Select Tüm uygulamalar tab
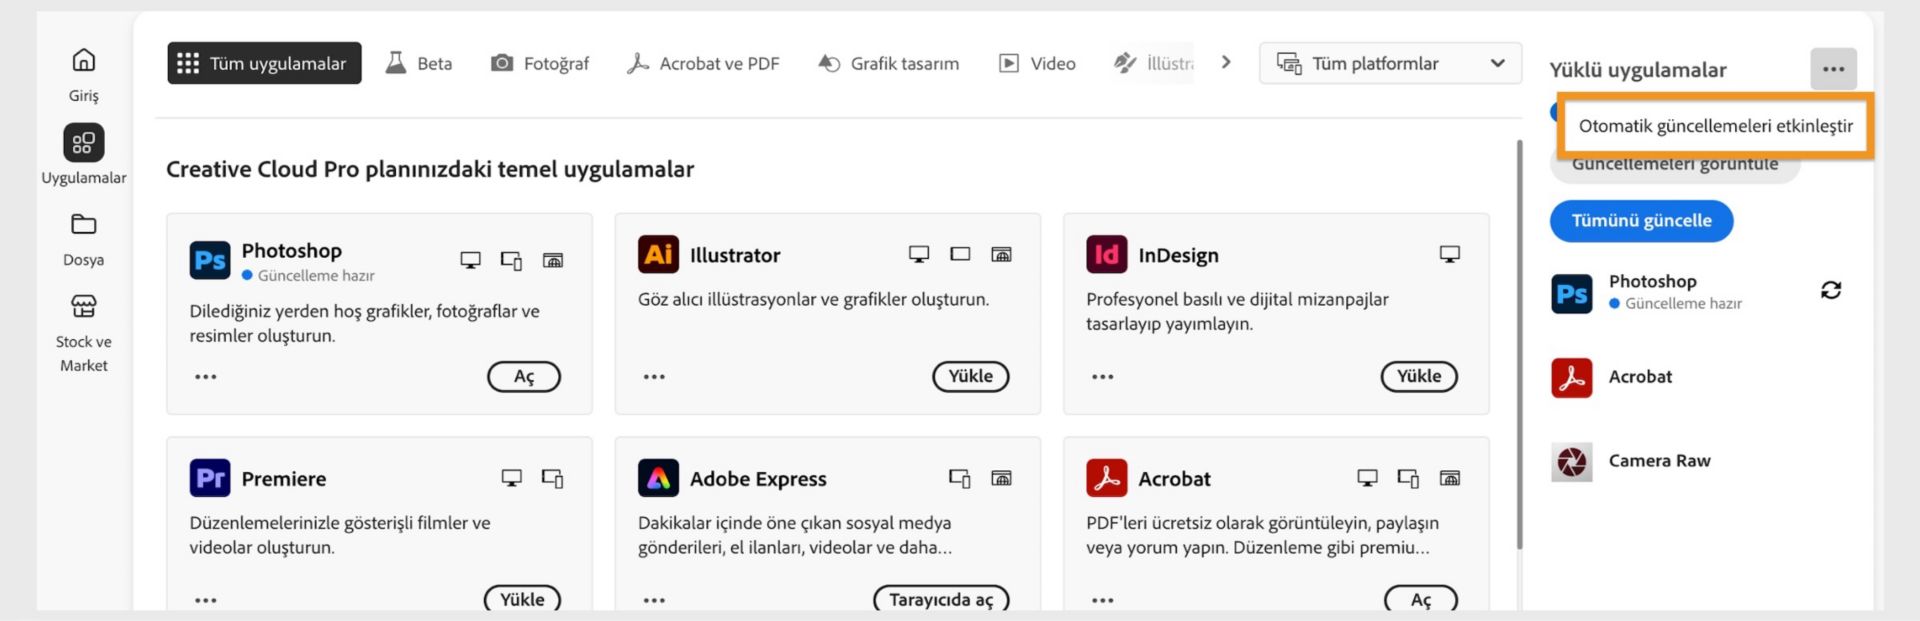Screen dimensions: 1920x621 tap(264, 63)
